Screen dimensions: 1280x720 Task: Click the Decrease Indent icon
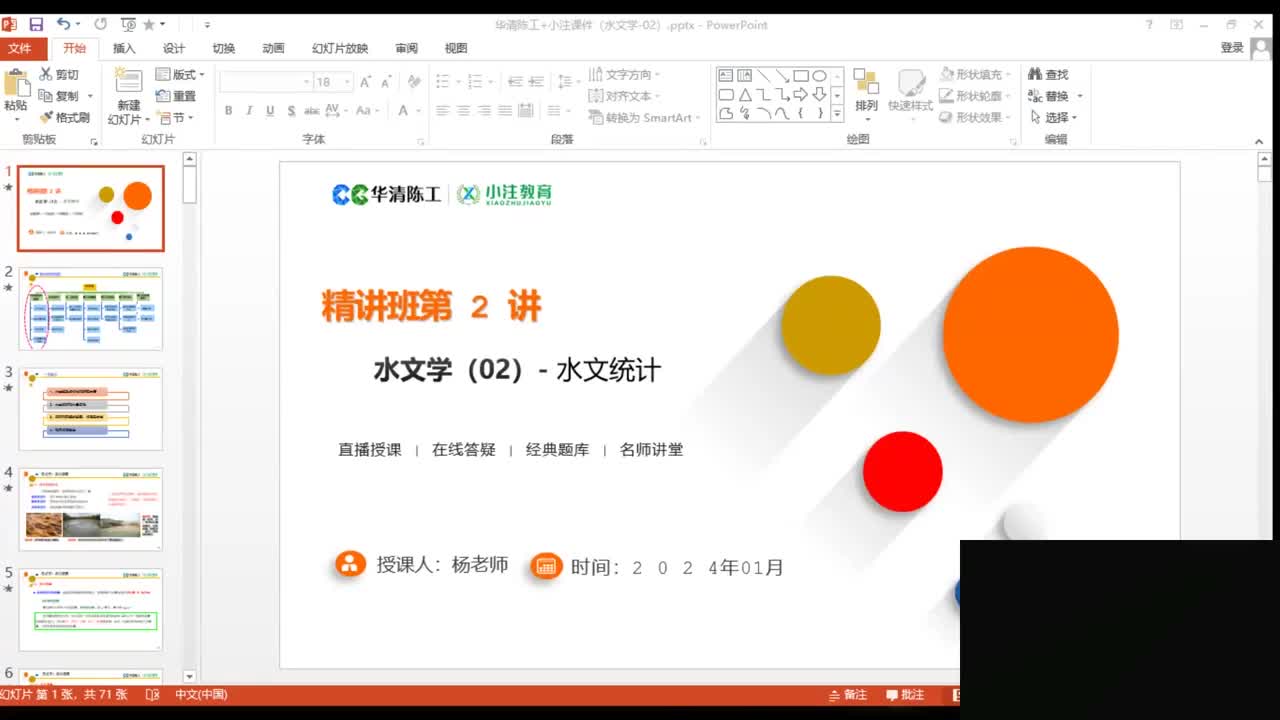[515, 82]
